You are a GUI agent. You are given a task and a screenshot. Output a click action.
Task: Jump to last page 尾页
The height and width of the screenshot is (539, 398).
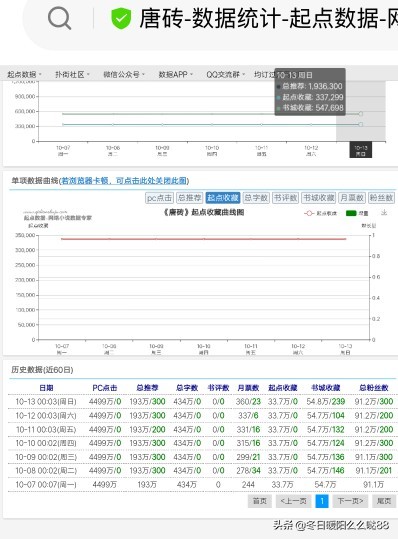[384, 501]
